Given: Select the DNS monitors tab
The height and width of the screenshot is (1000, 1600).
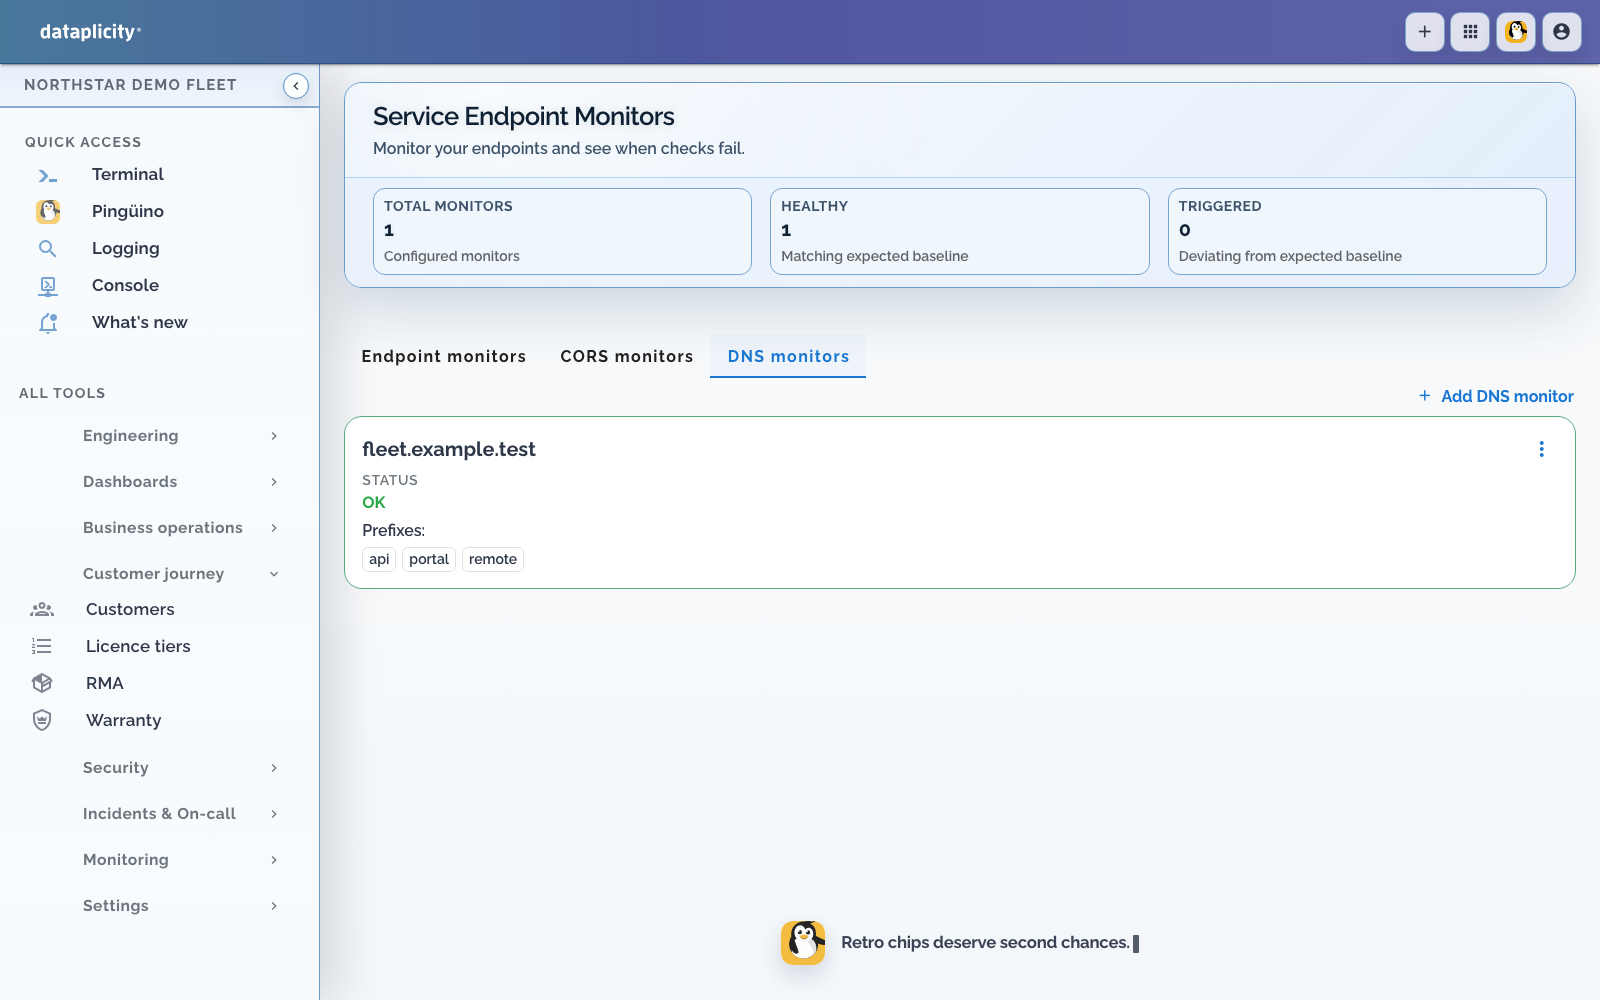Looking at the screenshot, I should tap(788, 356).
